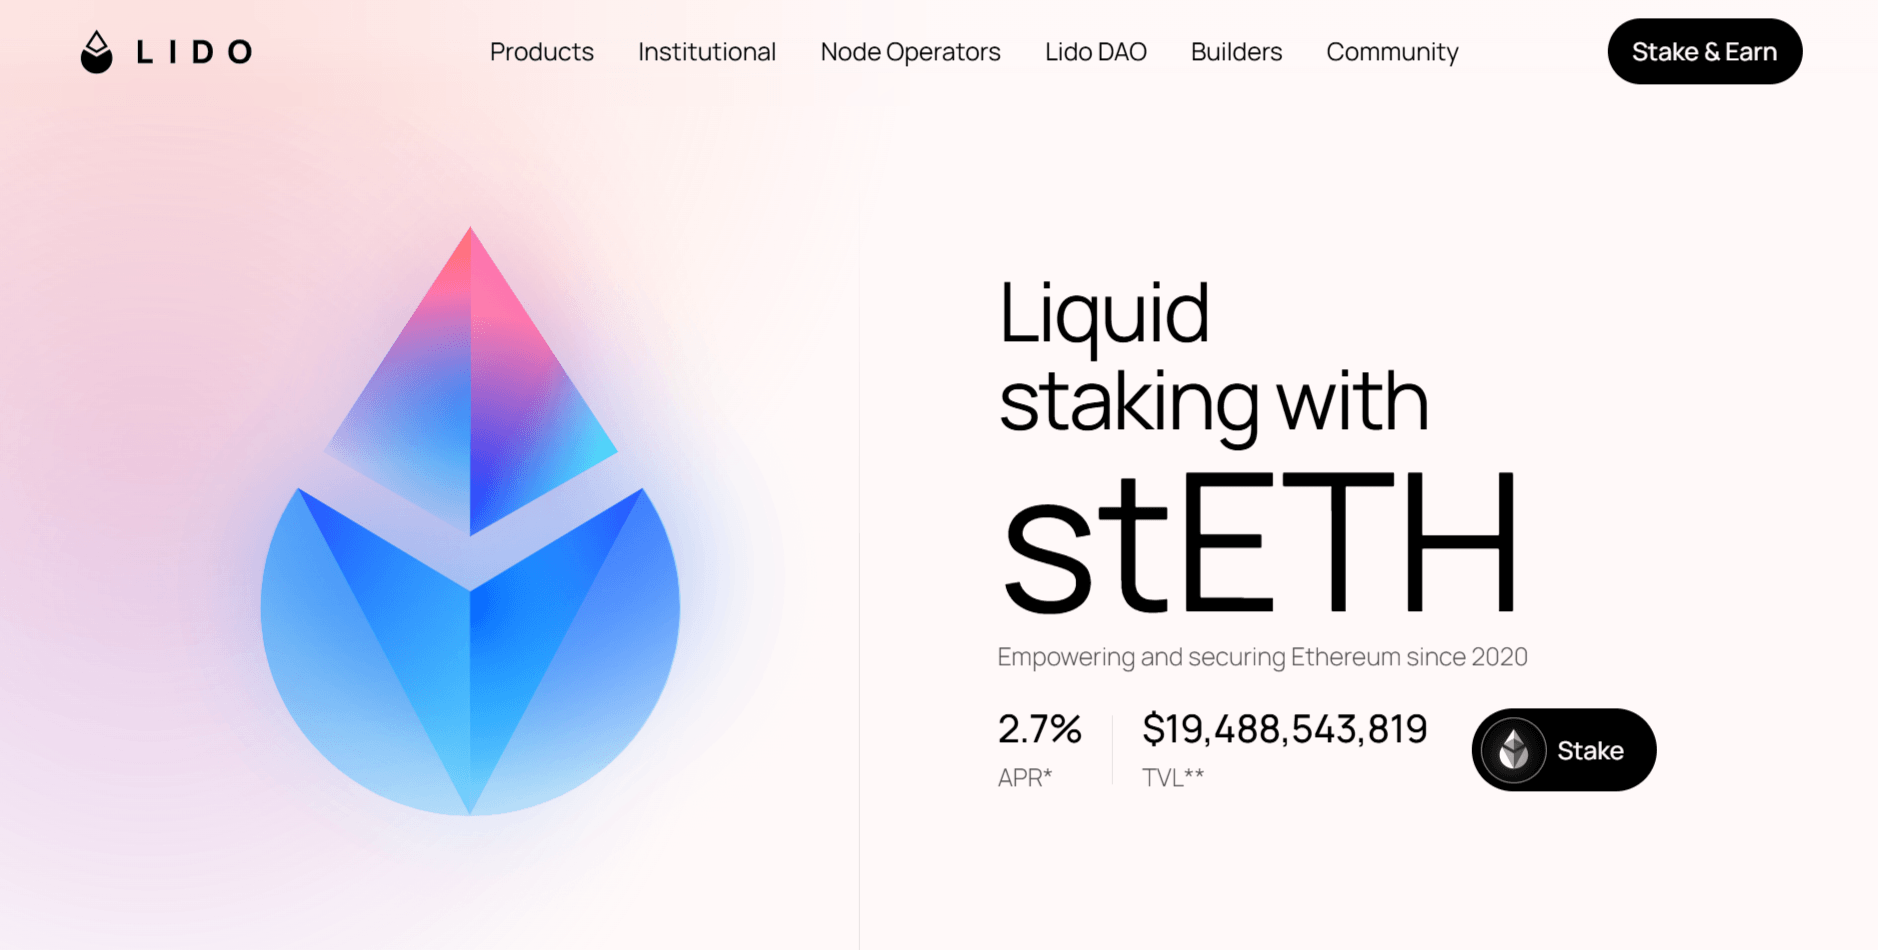Click the Lido droplet logo icon
This screenshot has height=950, width=1878.
95,51
